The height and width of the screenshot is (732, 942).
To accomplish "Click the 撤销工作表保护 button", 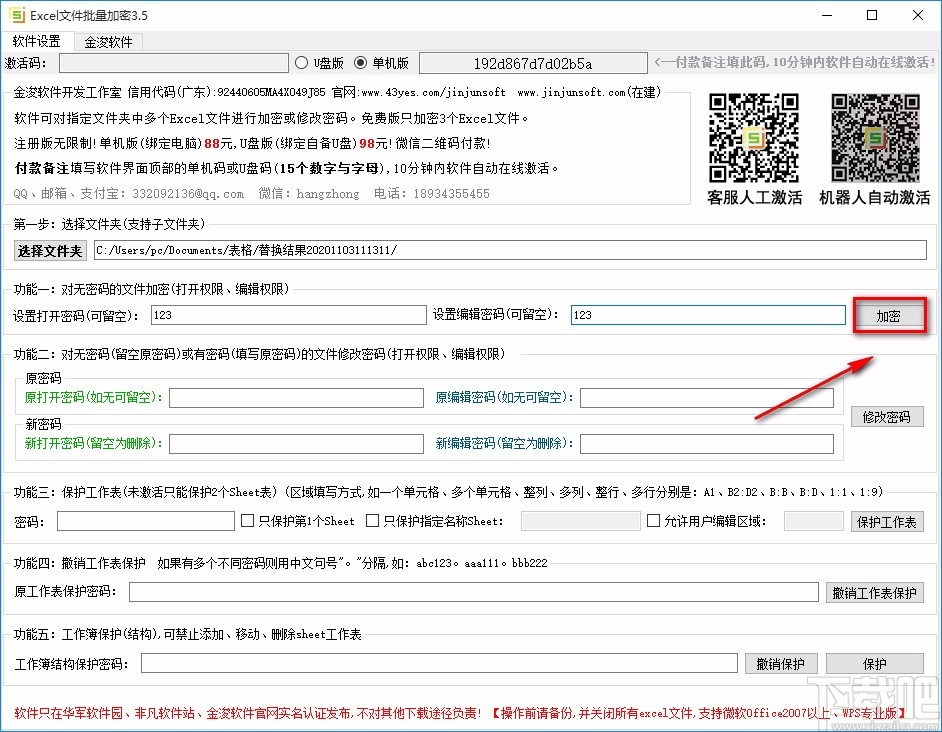I will click(875, 592).
